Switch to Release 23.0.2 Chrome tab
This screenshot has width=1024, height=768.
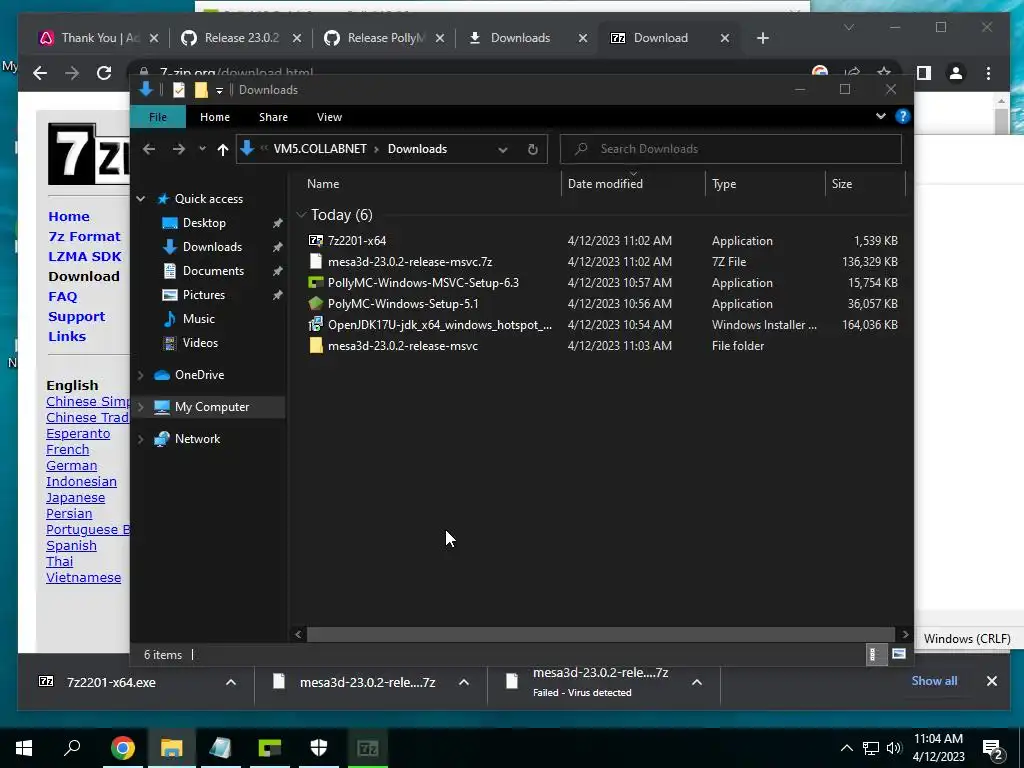(241, 38)
